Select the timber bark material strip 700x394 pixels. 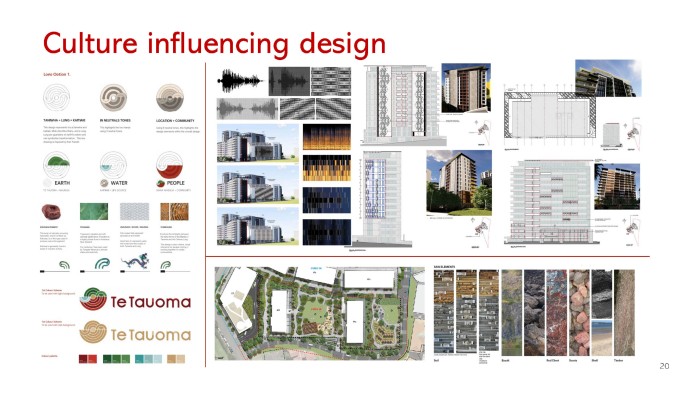(x=624, y=313)
